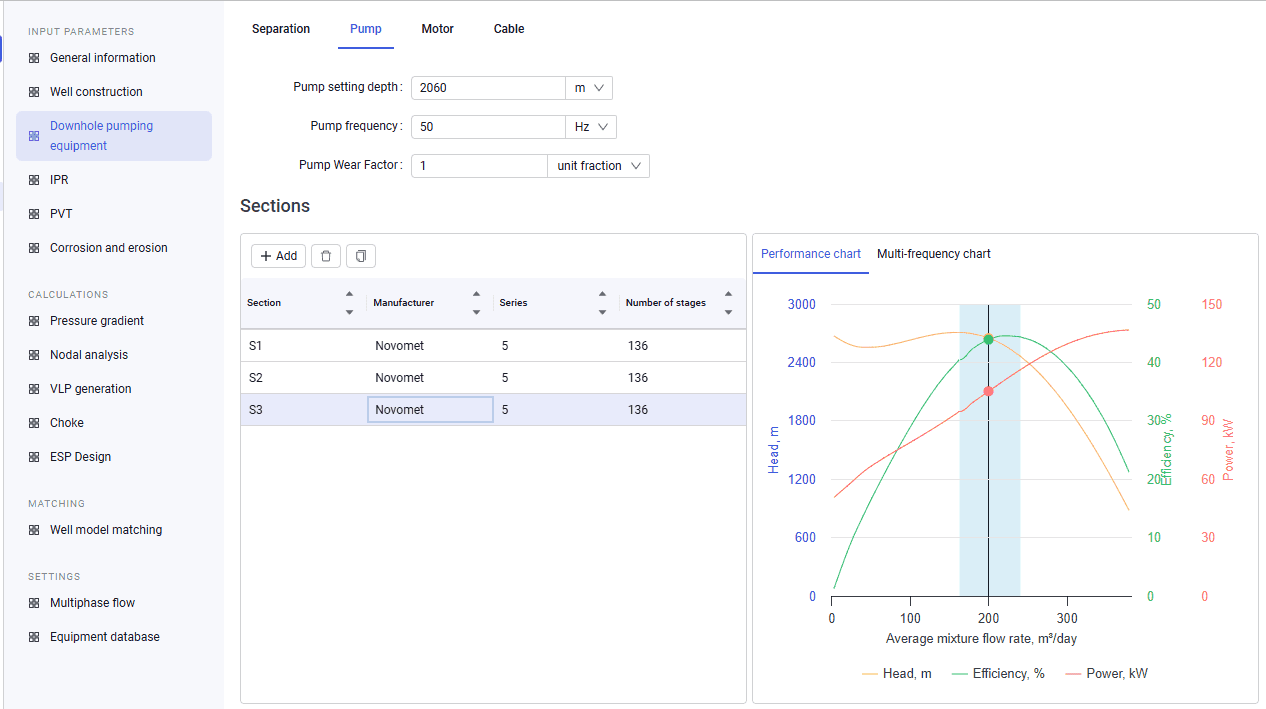Toggle Head, m series in the chart legend
The height and width of the screenshot is (709, 1266).
coord(897,674)
